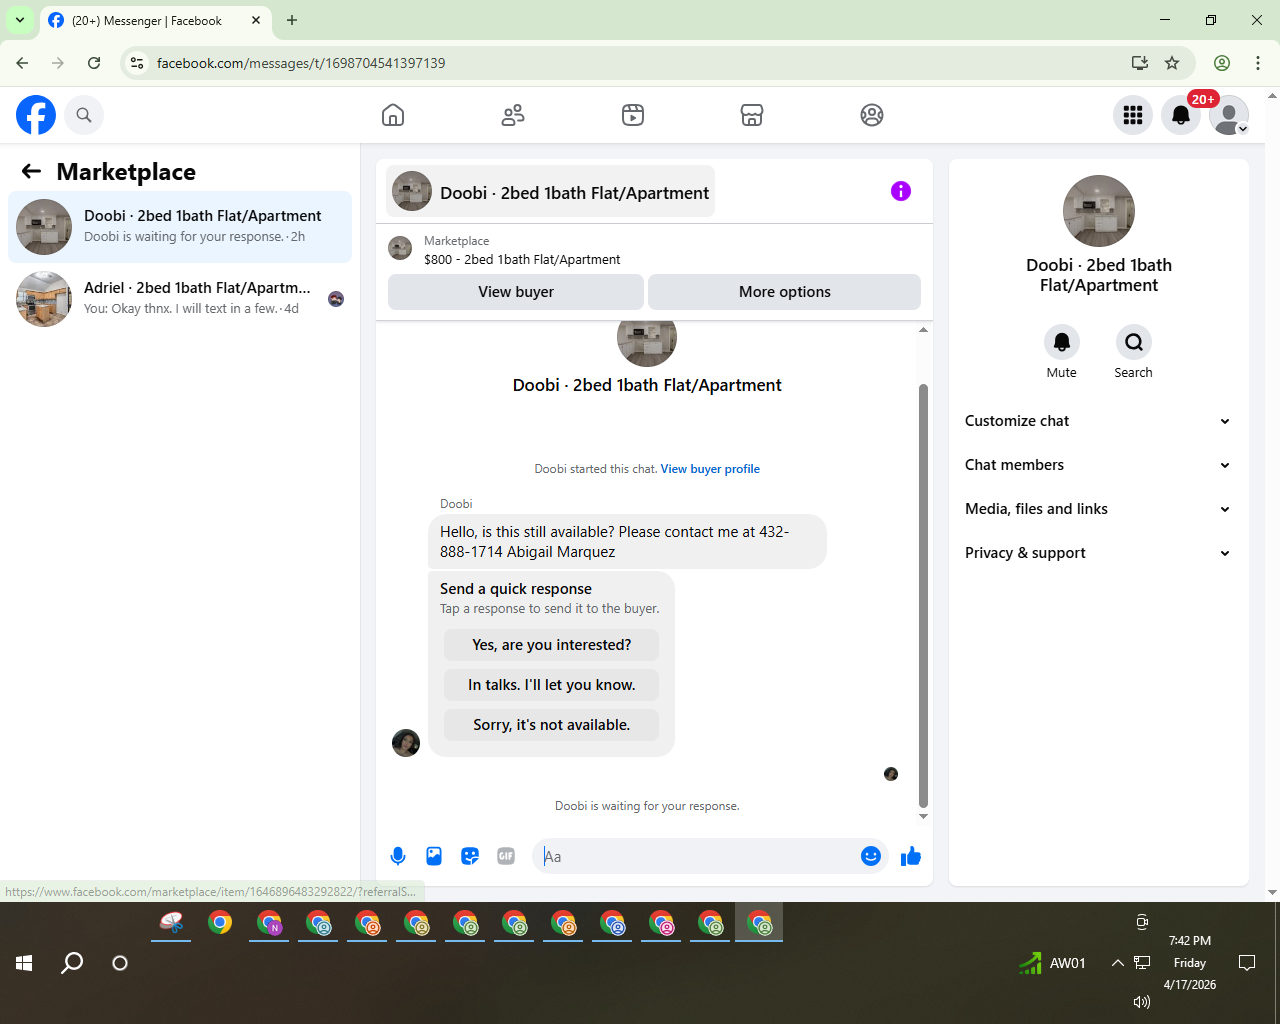Open the Windows action center notification icon
1280x1024 pixels.
point(1247,963)
